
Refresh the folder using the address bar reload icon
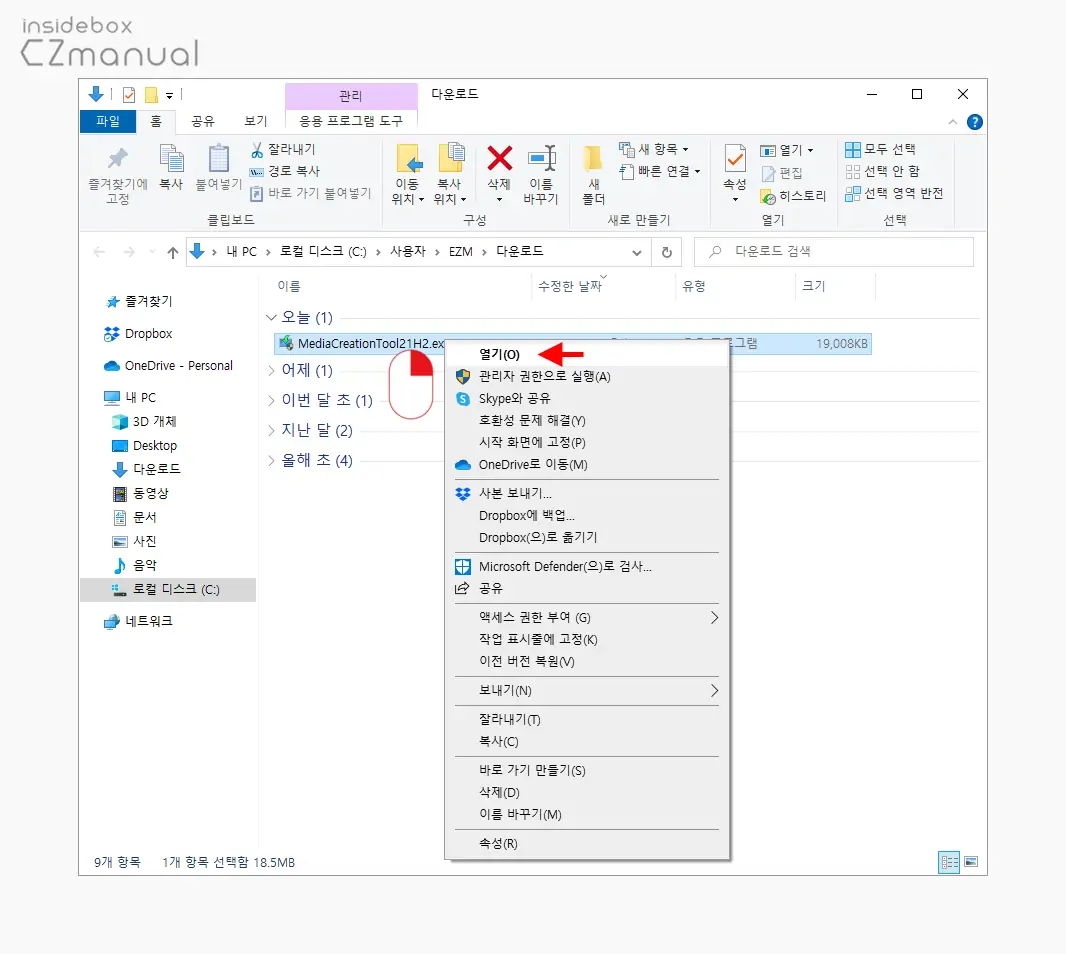(x=667, y=252)
